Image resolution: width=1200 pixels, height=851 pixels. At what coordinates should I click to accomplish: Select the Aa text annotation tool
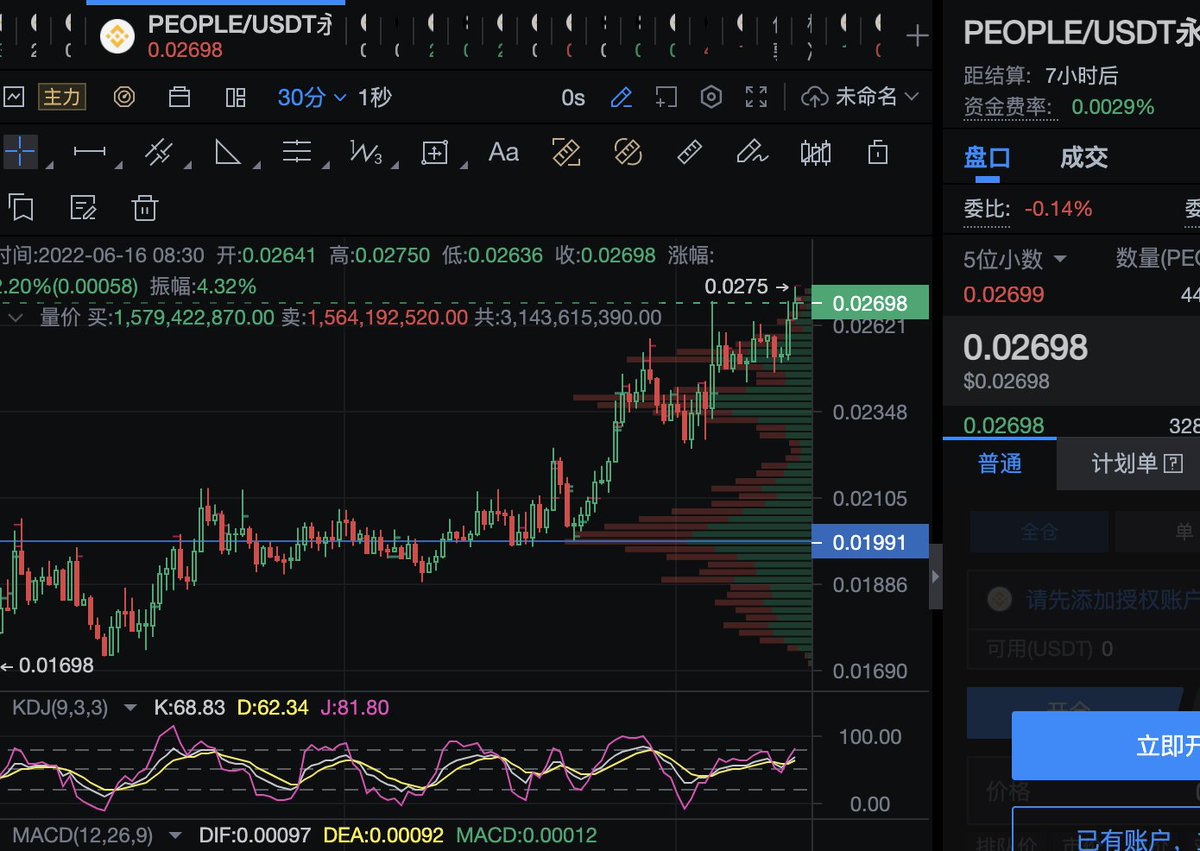point(503,152)
